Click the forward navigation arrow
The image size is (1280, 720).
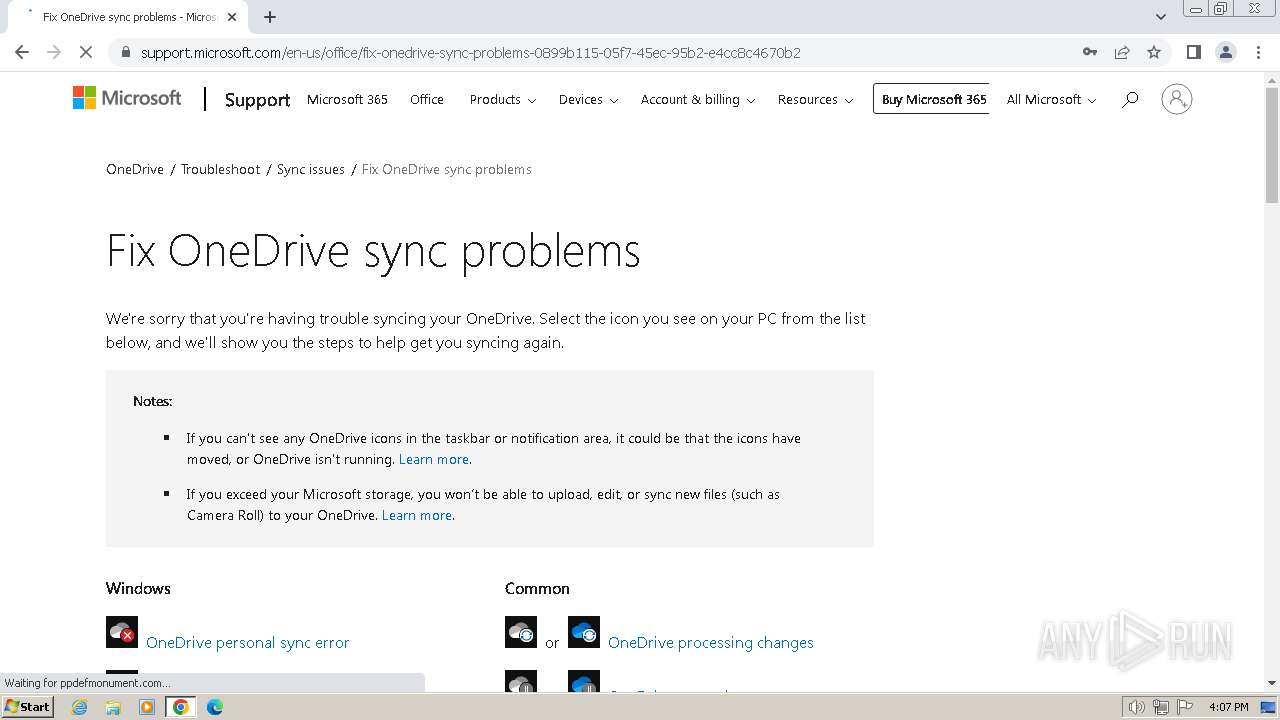[54, 52]
